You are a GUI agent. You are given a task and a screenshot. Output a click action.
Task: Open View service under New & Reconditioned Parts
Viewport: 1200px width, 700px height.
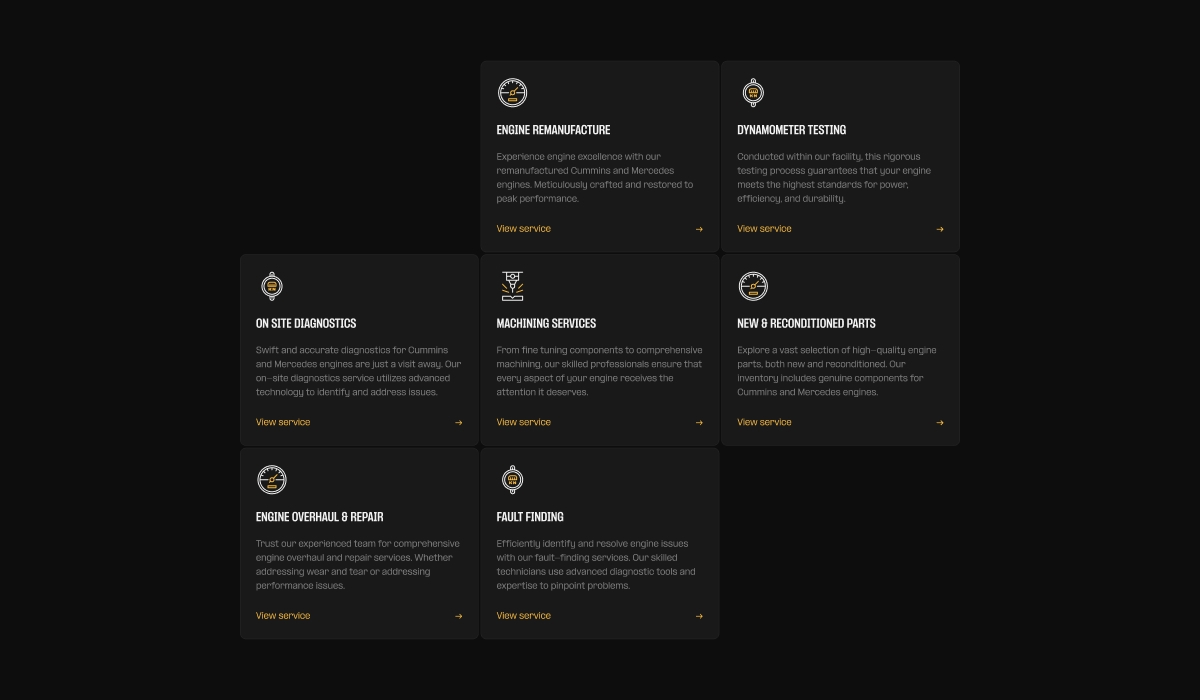click(764, 422)
